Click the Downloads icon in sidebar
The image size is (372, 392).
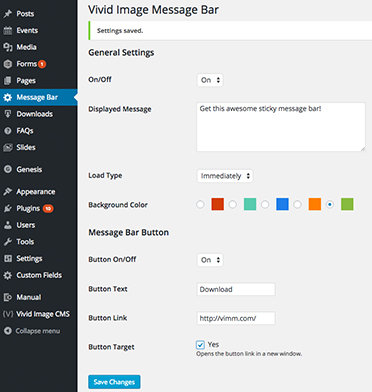click(x=8, y=114)
